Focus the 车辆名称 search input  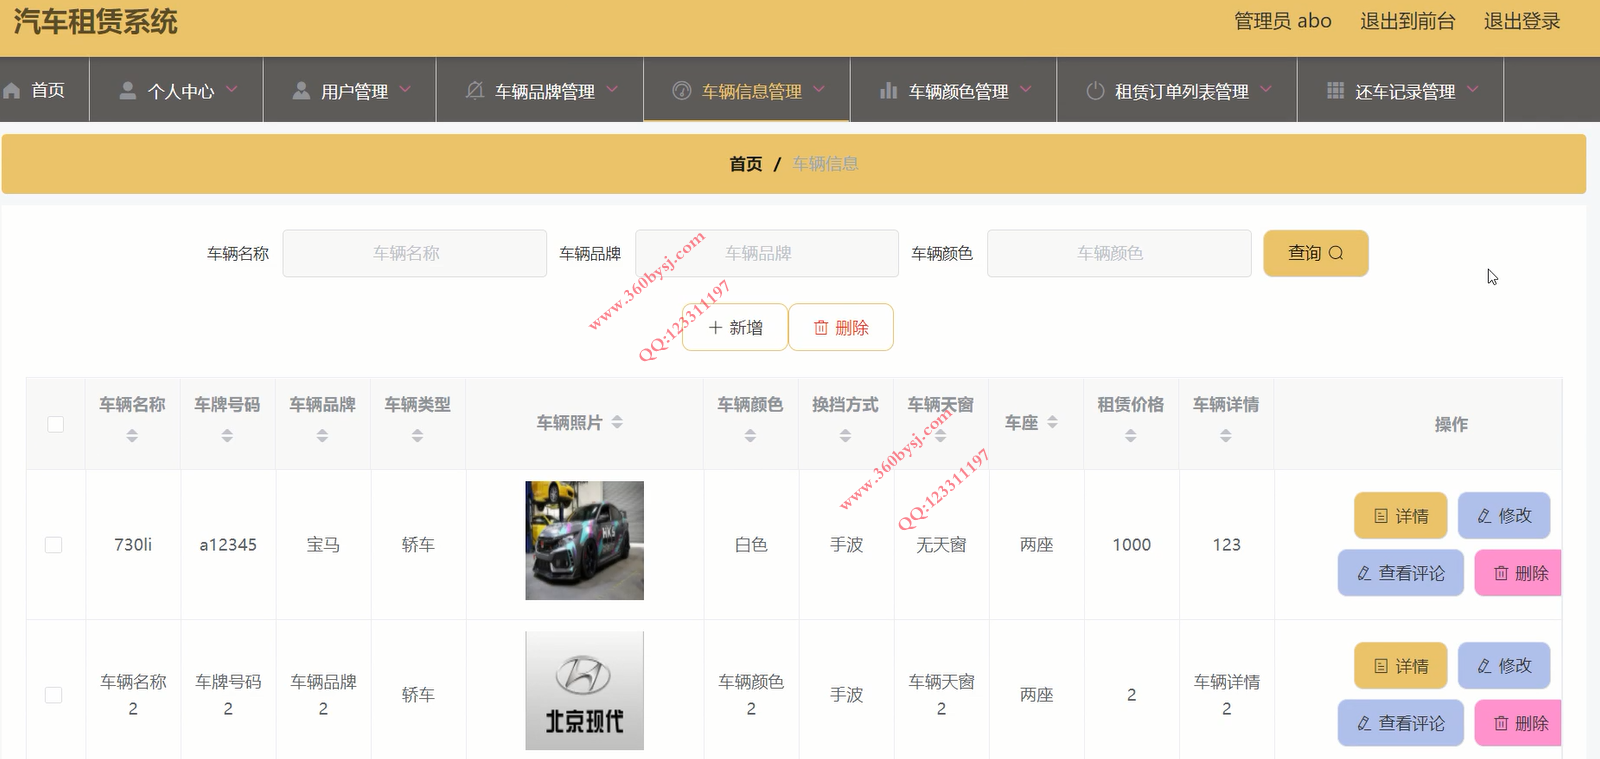pos(414,253)
